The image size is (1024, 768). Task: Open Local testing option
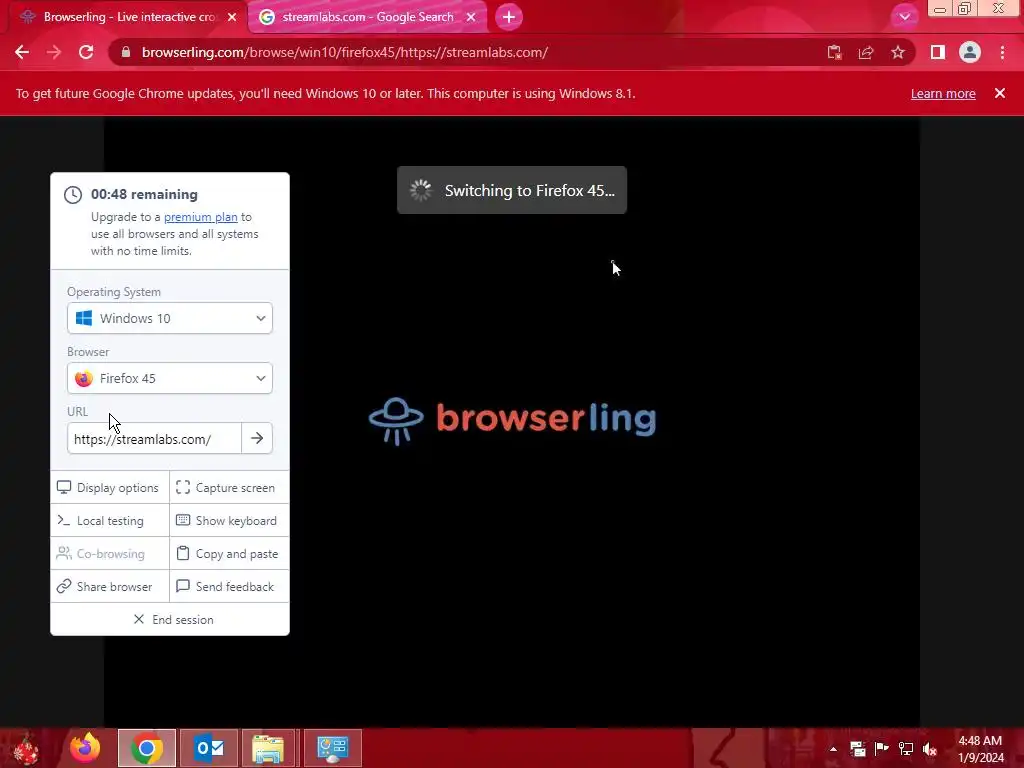(x=110, y=520)
